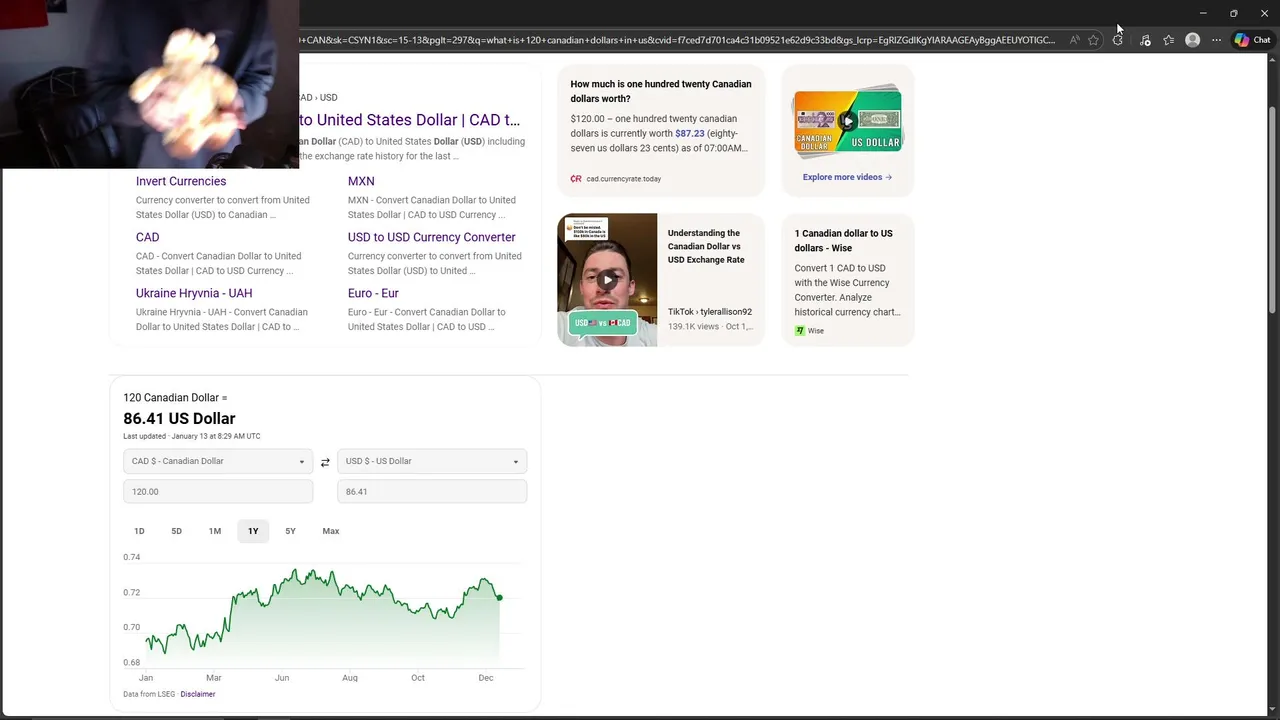
Task: Click the page vertical scrollbar thumb
Action: pos(1273,190)
